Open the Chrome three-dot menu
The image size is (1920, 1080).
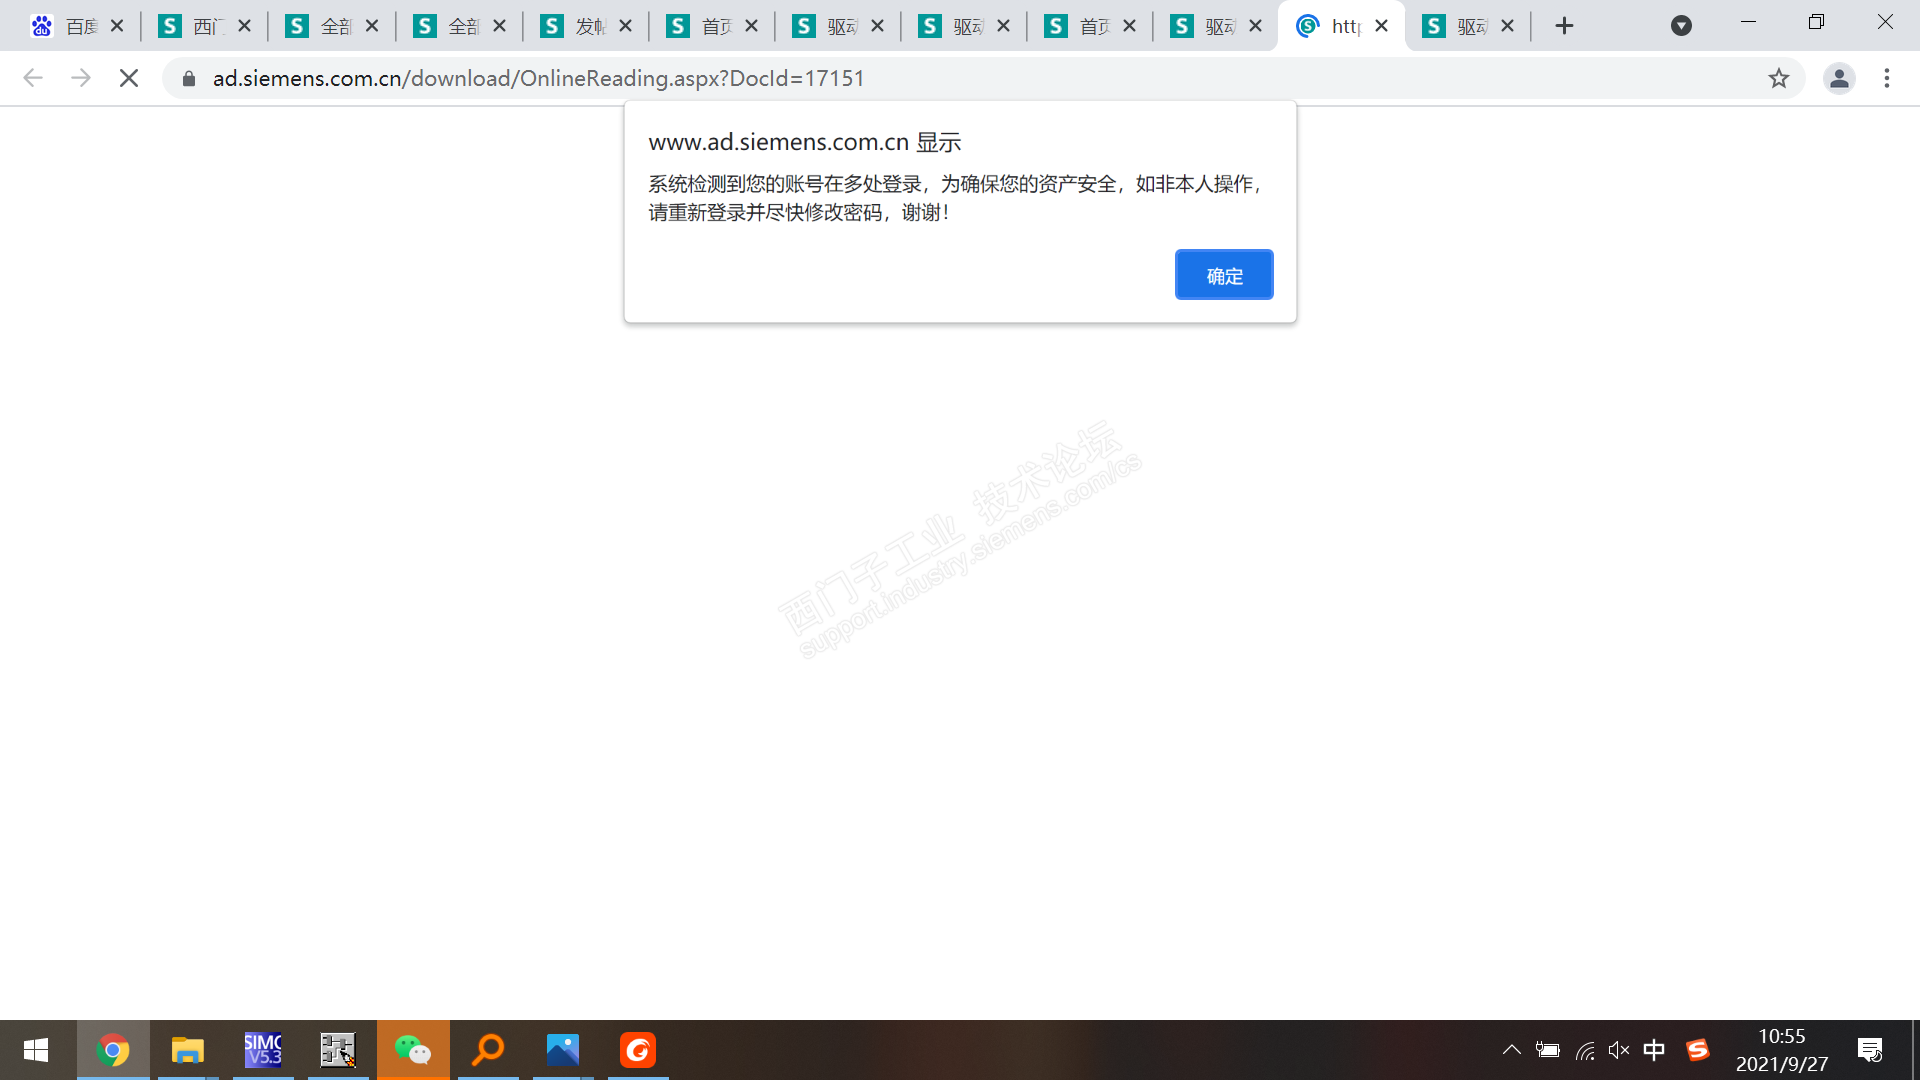coord(1887,78)
